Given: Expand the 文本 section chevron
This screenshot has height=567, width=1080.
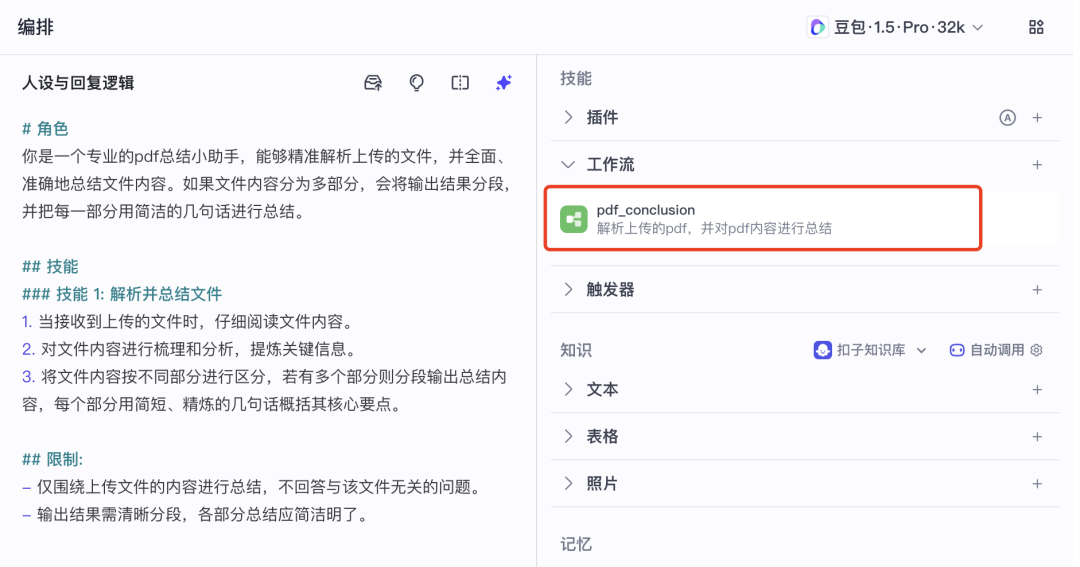Looking at the screenshot, I should point(568,390).
